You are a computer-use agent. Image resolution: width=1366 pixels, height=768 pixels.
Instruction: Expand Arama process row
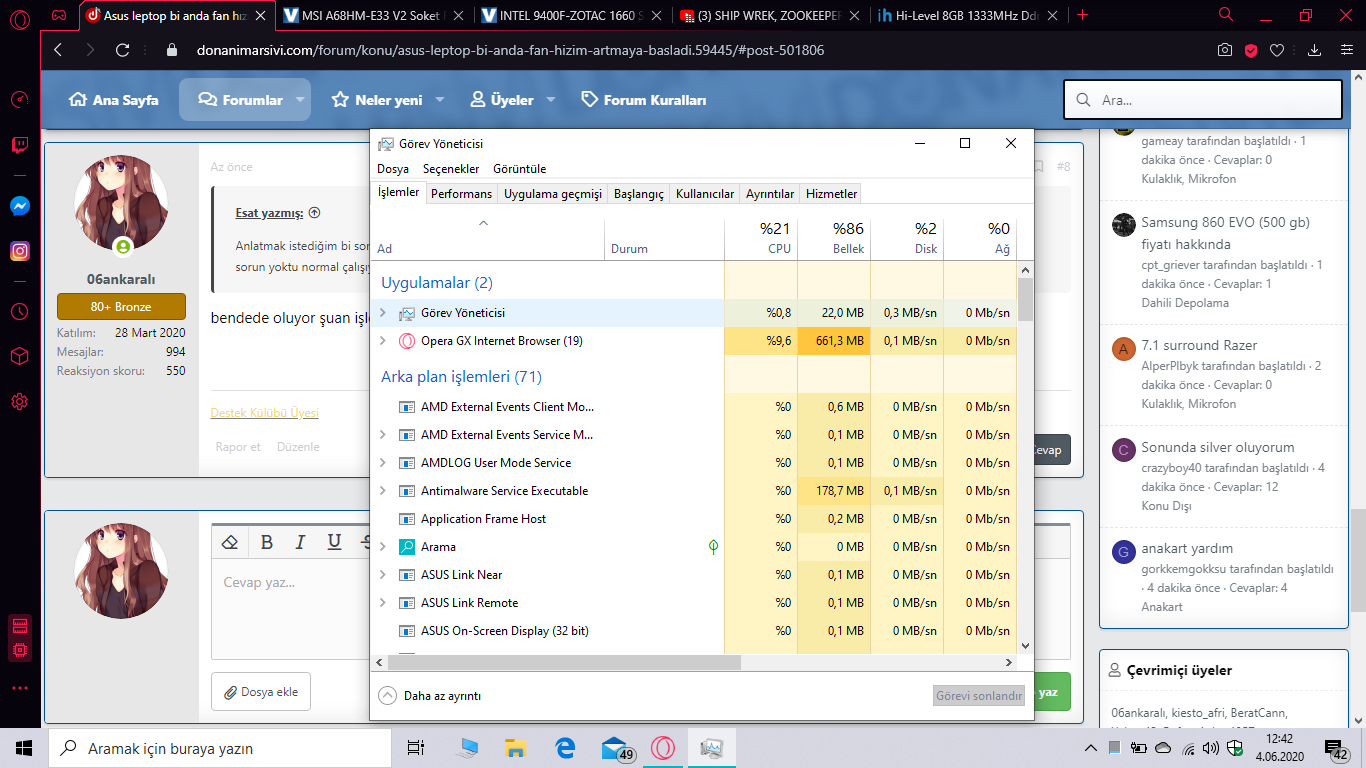pos(382,547)
